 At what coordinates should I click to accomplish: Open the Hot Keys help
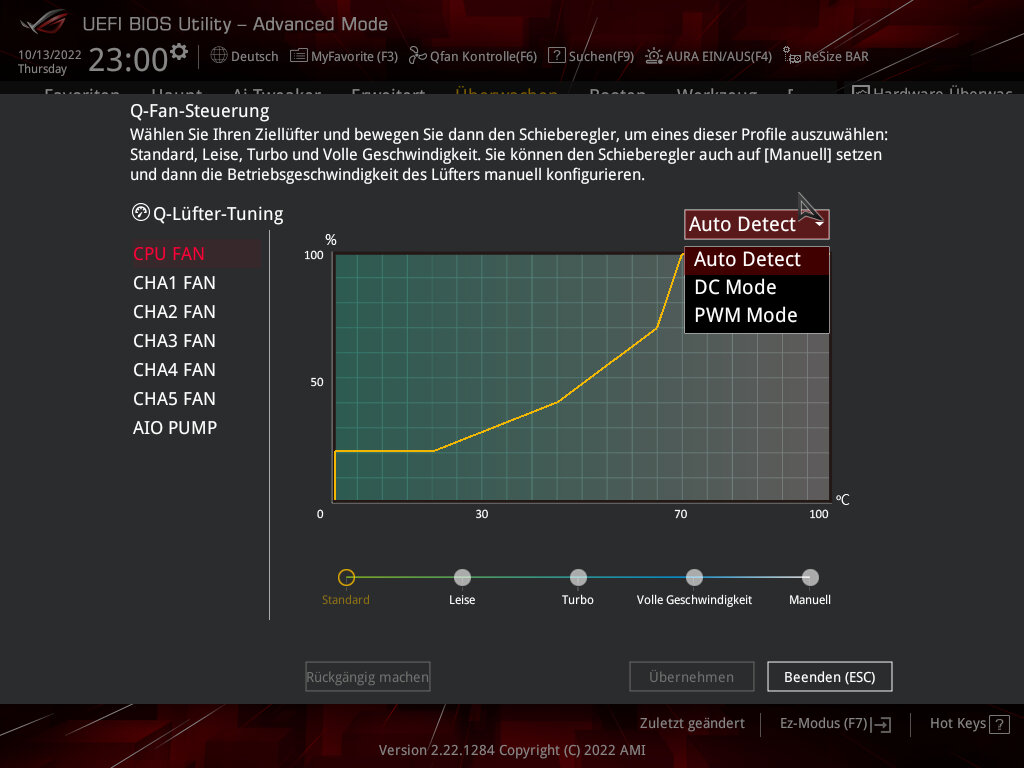coord(969,724)
